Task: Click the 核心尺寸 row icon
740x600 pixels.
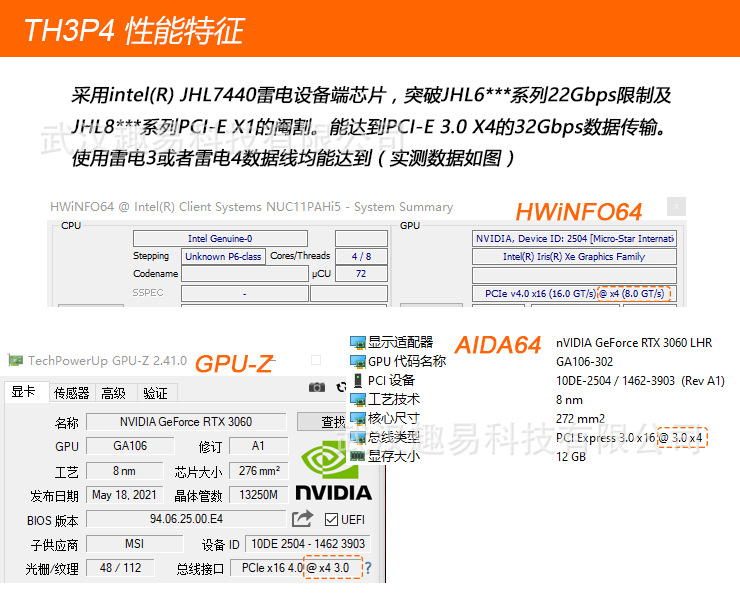Action: pos(358,418)
